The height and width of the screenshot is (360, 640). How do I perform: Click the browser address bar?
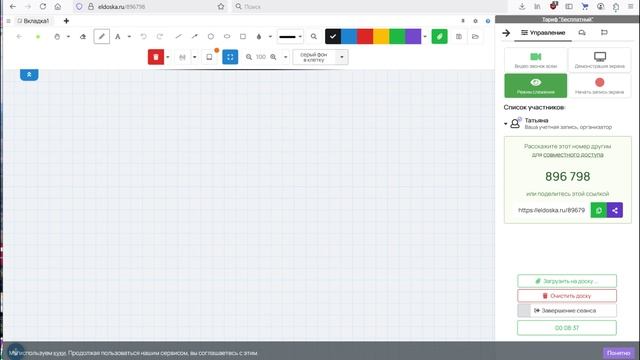(150, 7)
